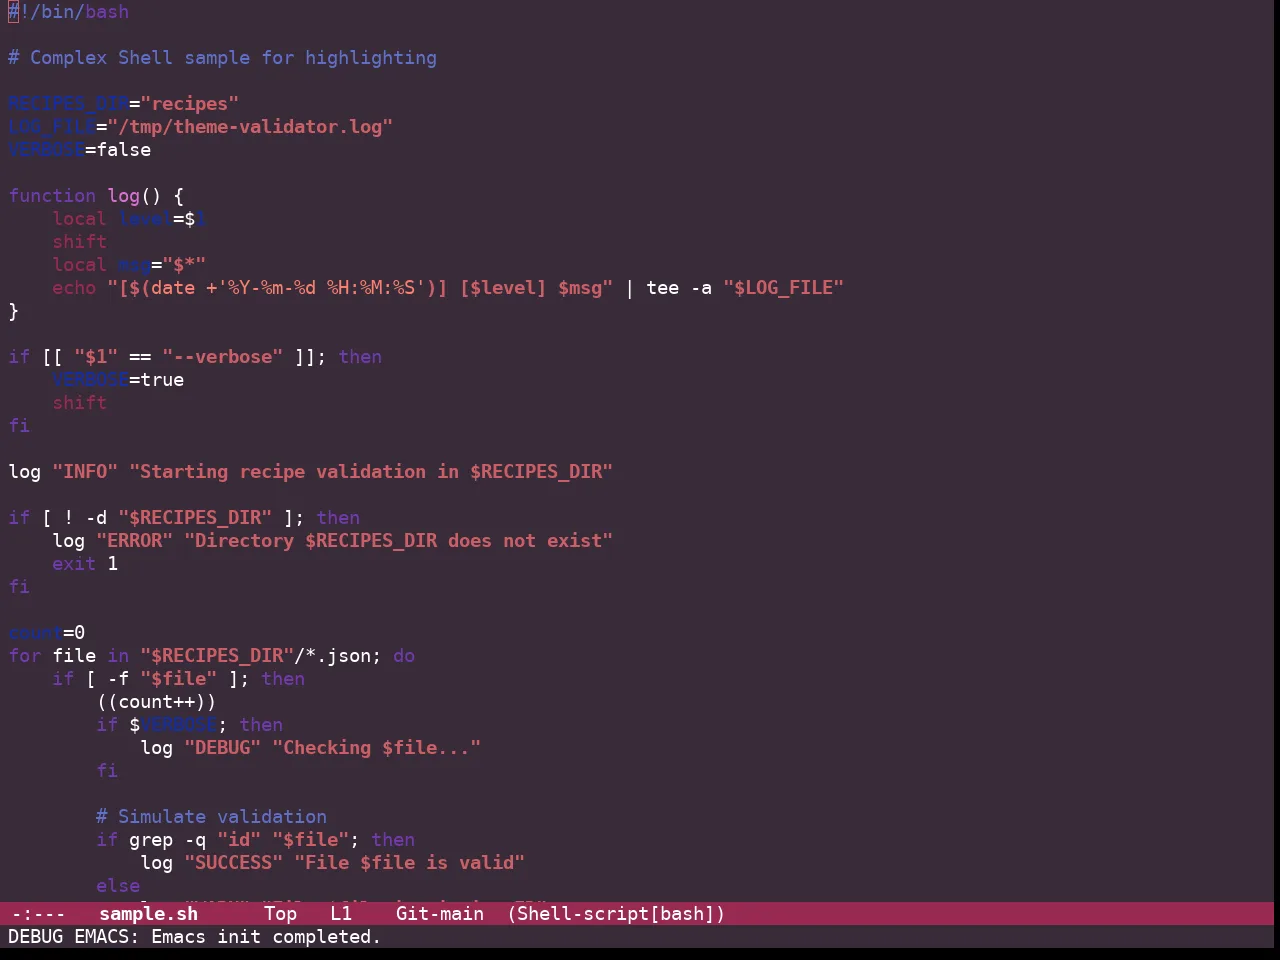The image size is (1280, 960).
Task: Click the '! -d' directory test operator
Action: tap(85, 518)
